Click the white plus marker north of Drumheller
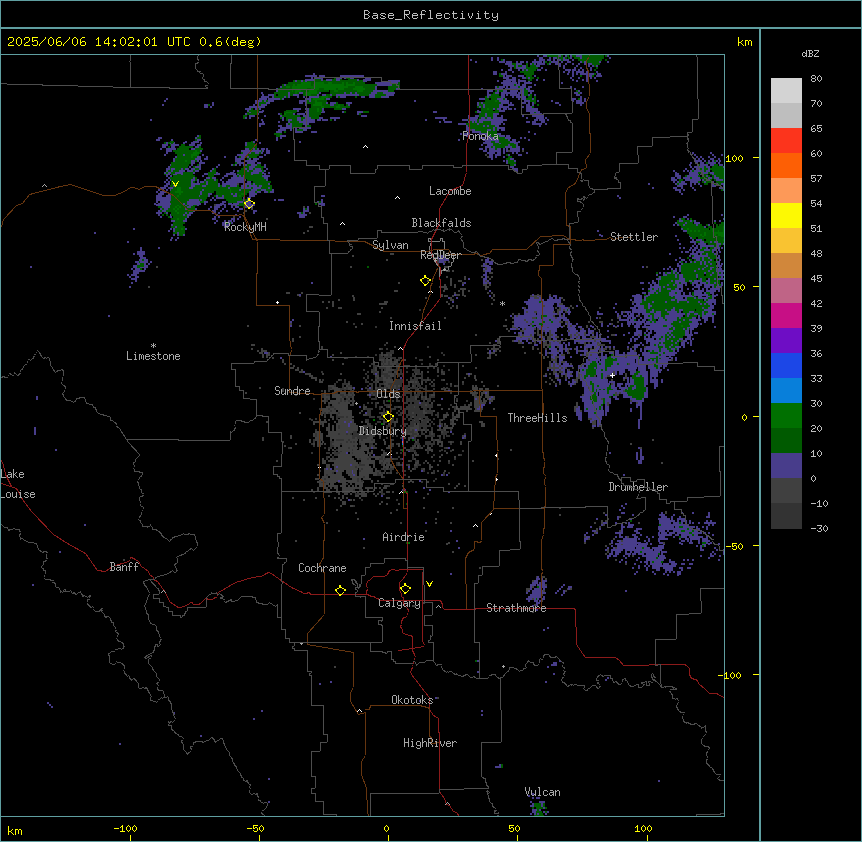862x842 pixels. coord(612,375)
